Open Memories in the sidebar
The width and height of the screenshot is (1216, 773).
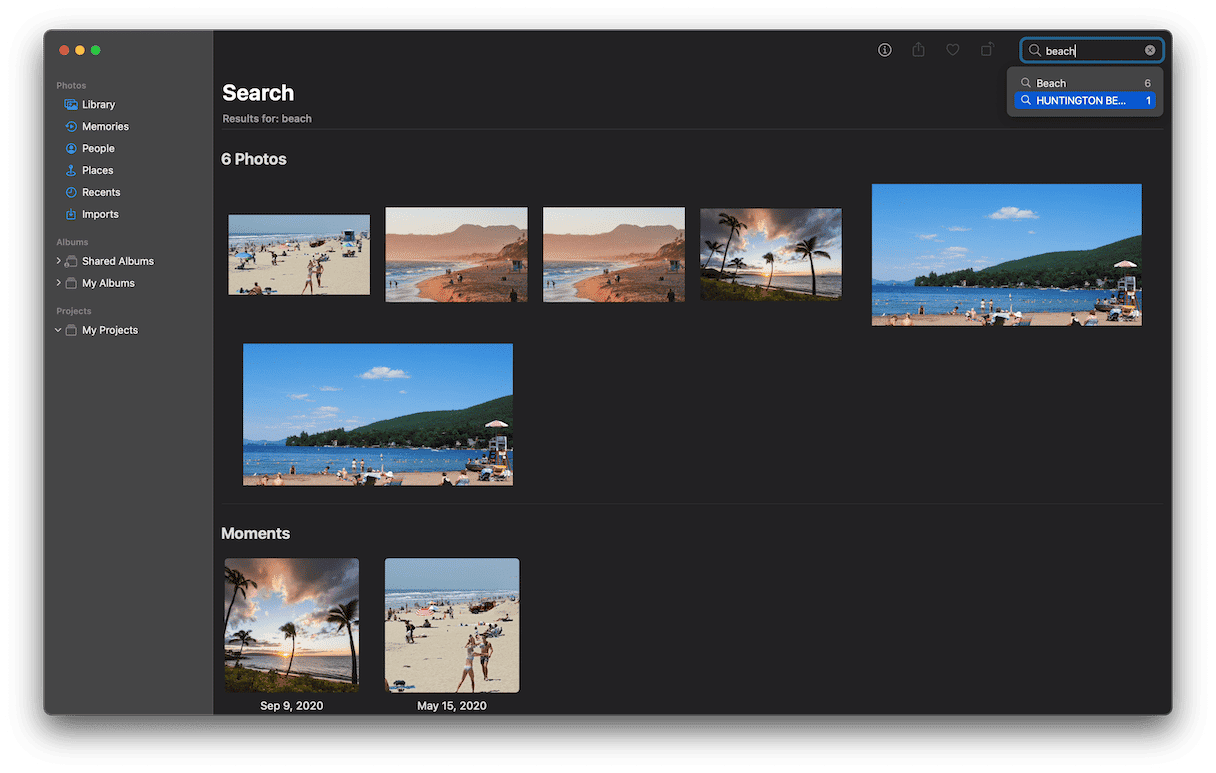coord(105,127)
